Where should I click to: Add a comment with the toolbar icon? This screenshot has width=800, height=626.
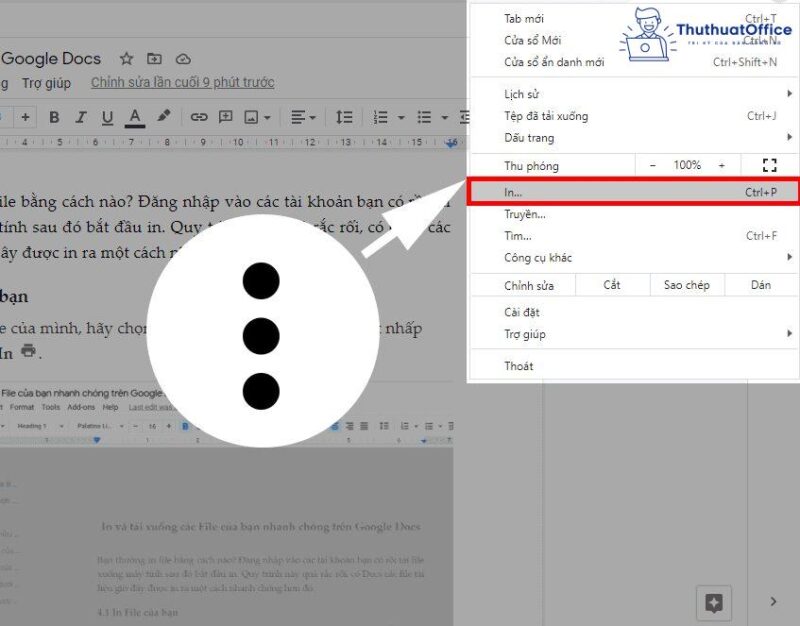tap(226, 117)
